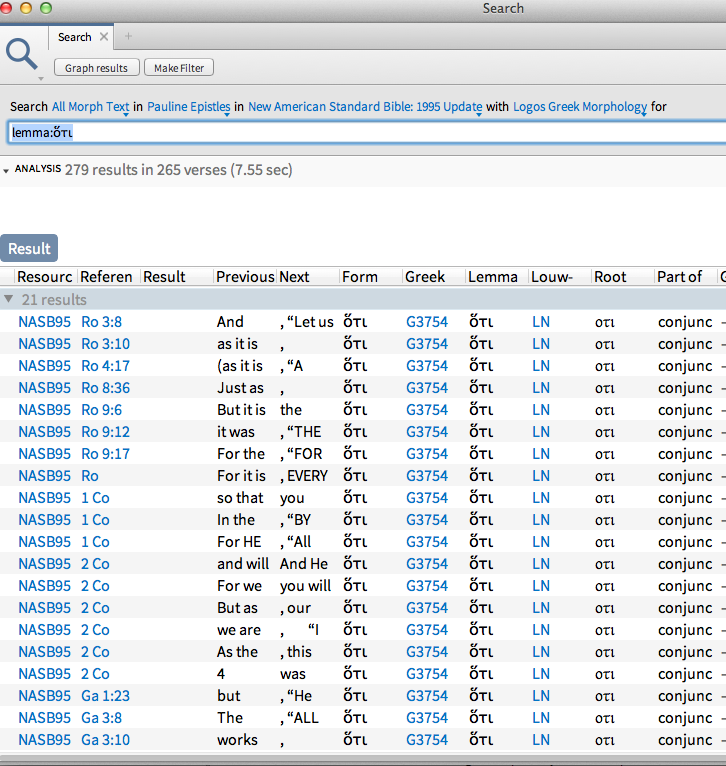Collapse the 21 results group
This screenshot has height=766, width=726.
(8, 299)
